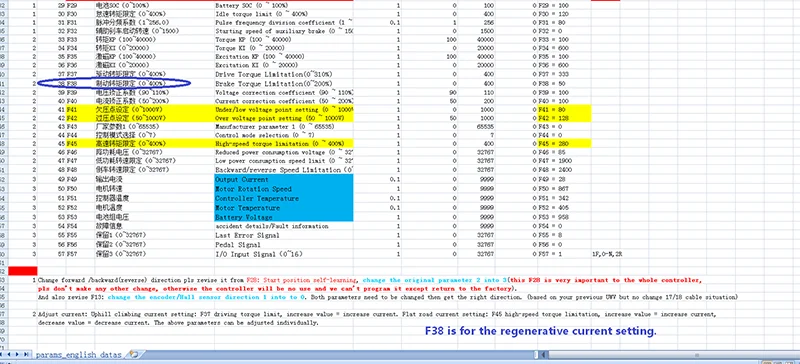Select the Drive Torque Limitation cell
Viewport: 800px width, 364px height.
point(283,75)
